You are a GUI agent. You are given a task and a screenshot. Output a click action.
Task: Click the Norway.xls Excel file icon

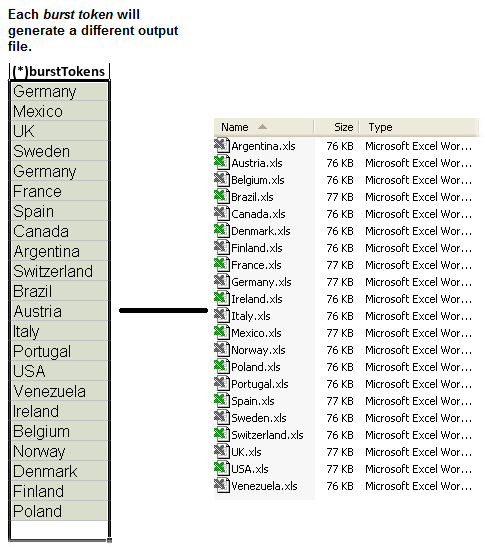[x=222, y=350]
